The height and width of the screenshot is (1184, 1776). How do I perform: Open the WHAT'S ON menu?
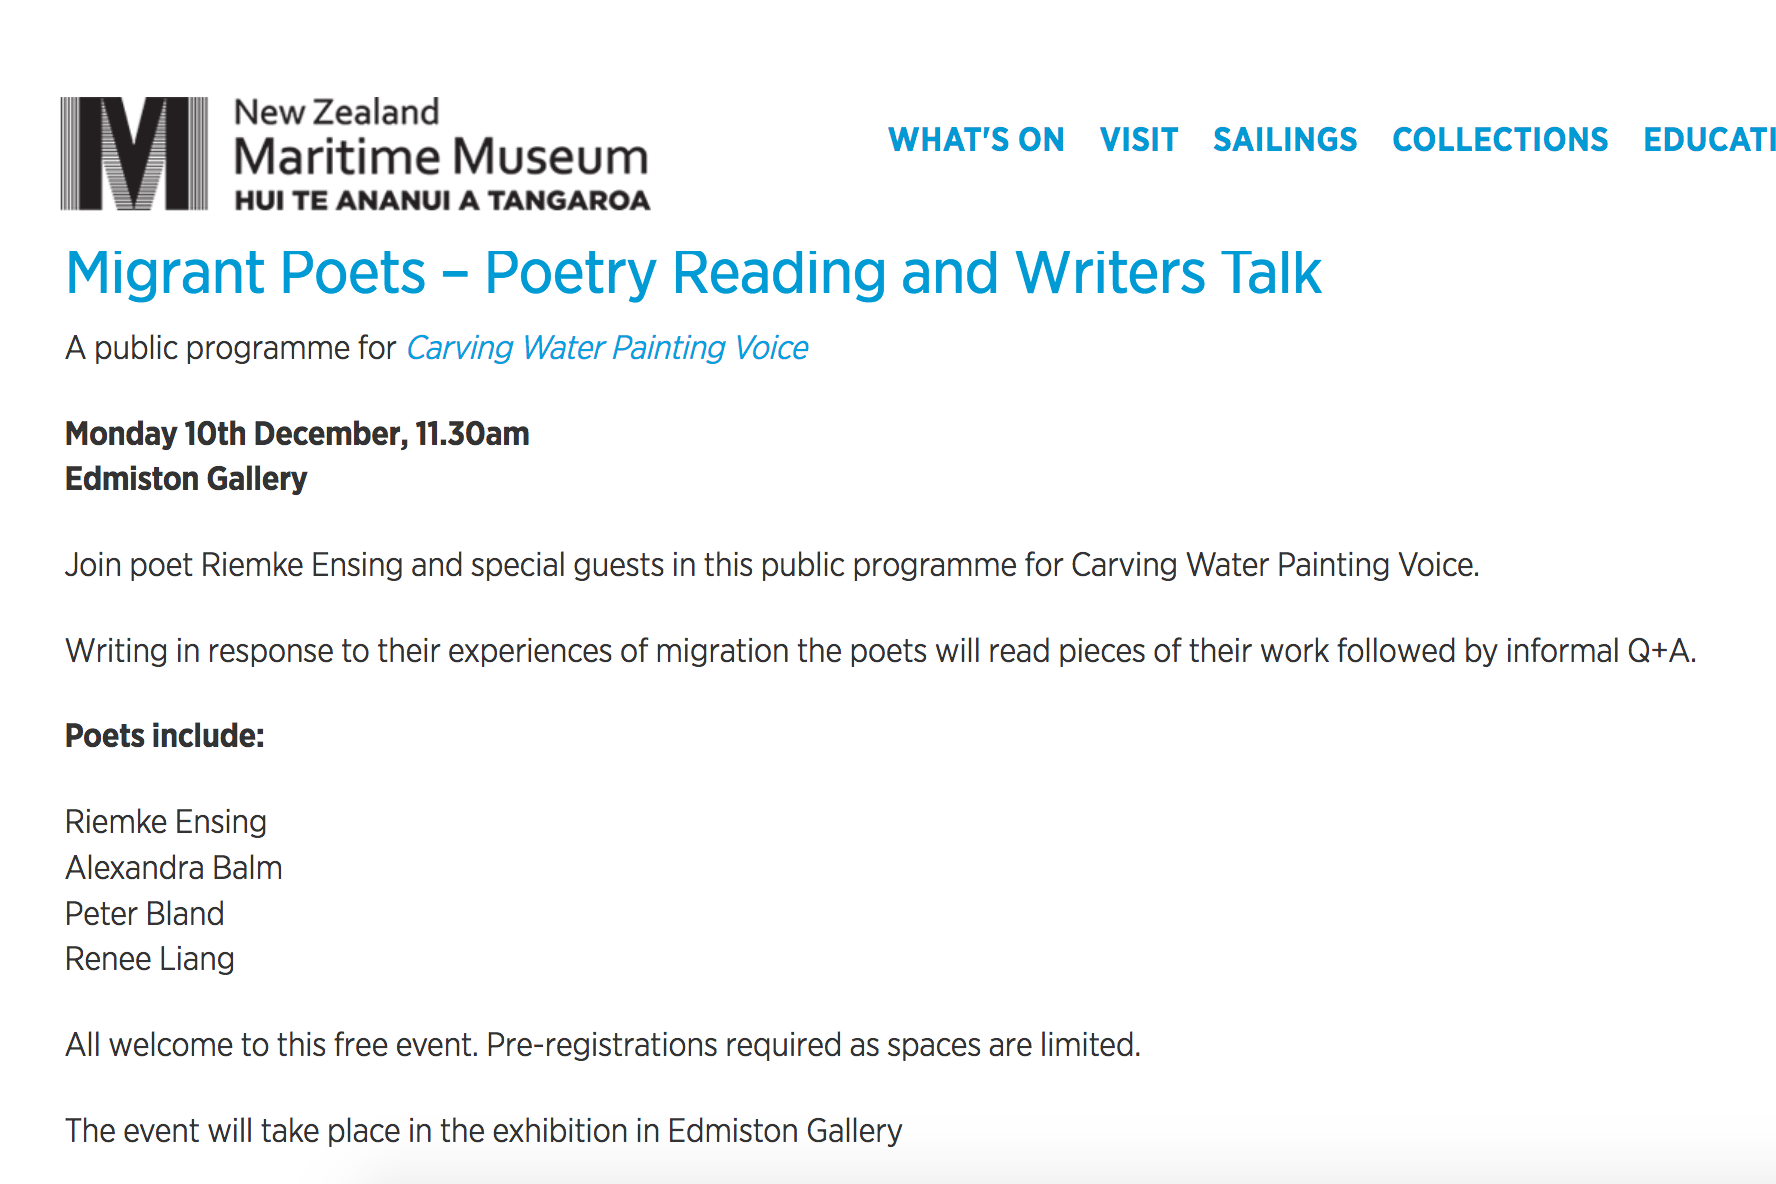[976, 140]
